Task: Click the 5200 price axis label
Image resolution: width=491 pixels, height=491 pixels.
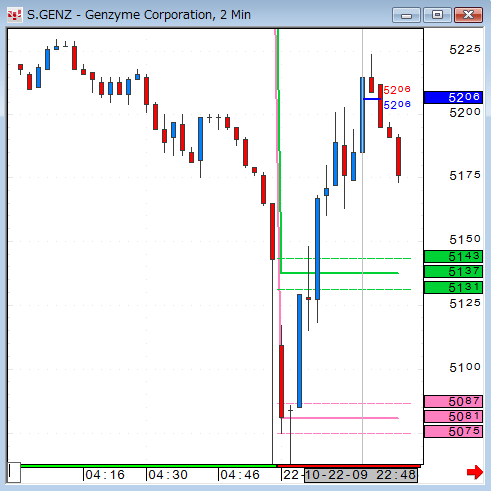Action: (465, 113)
